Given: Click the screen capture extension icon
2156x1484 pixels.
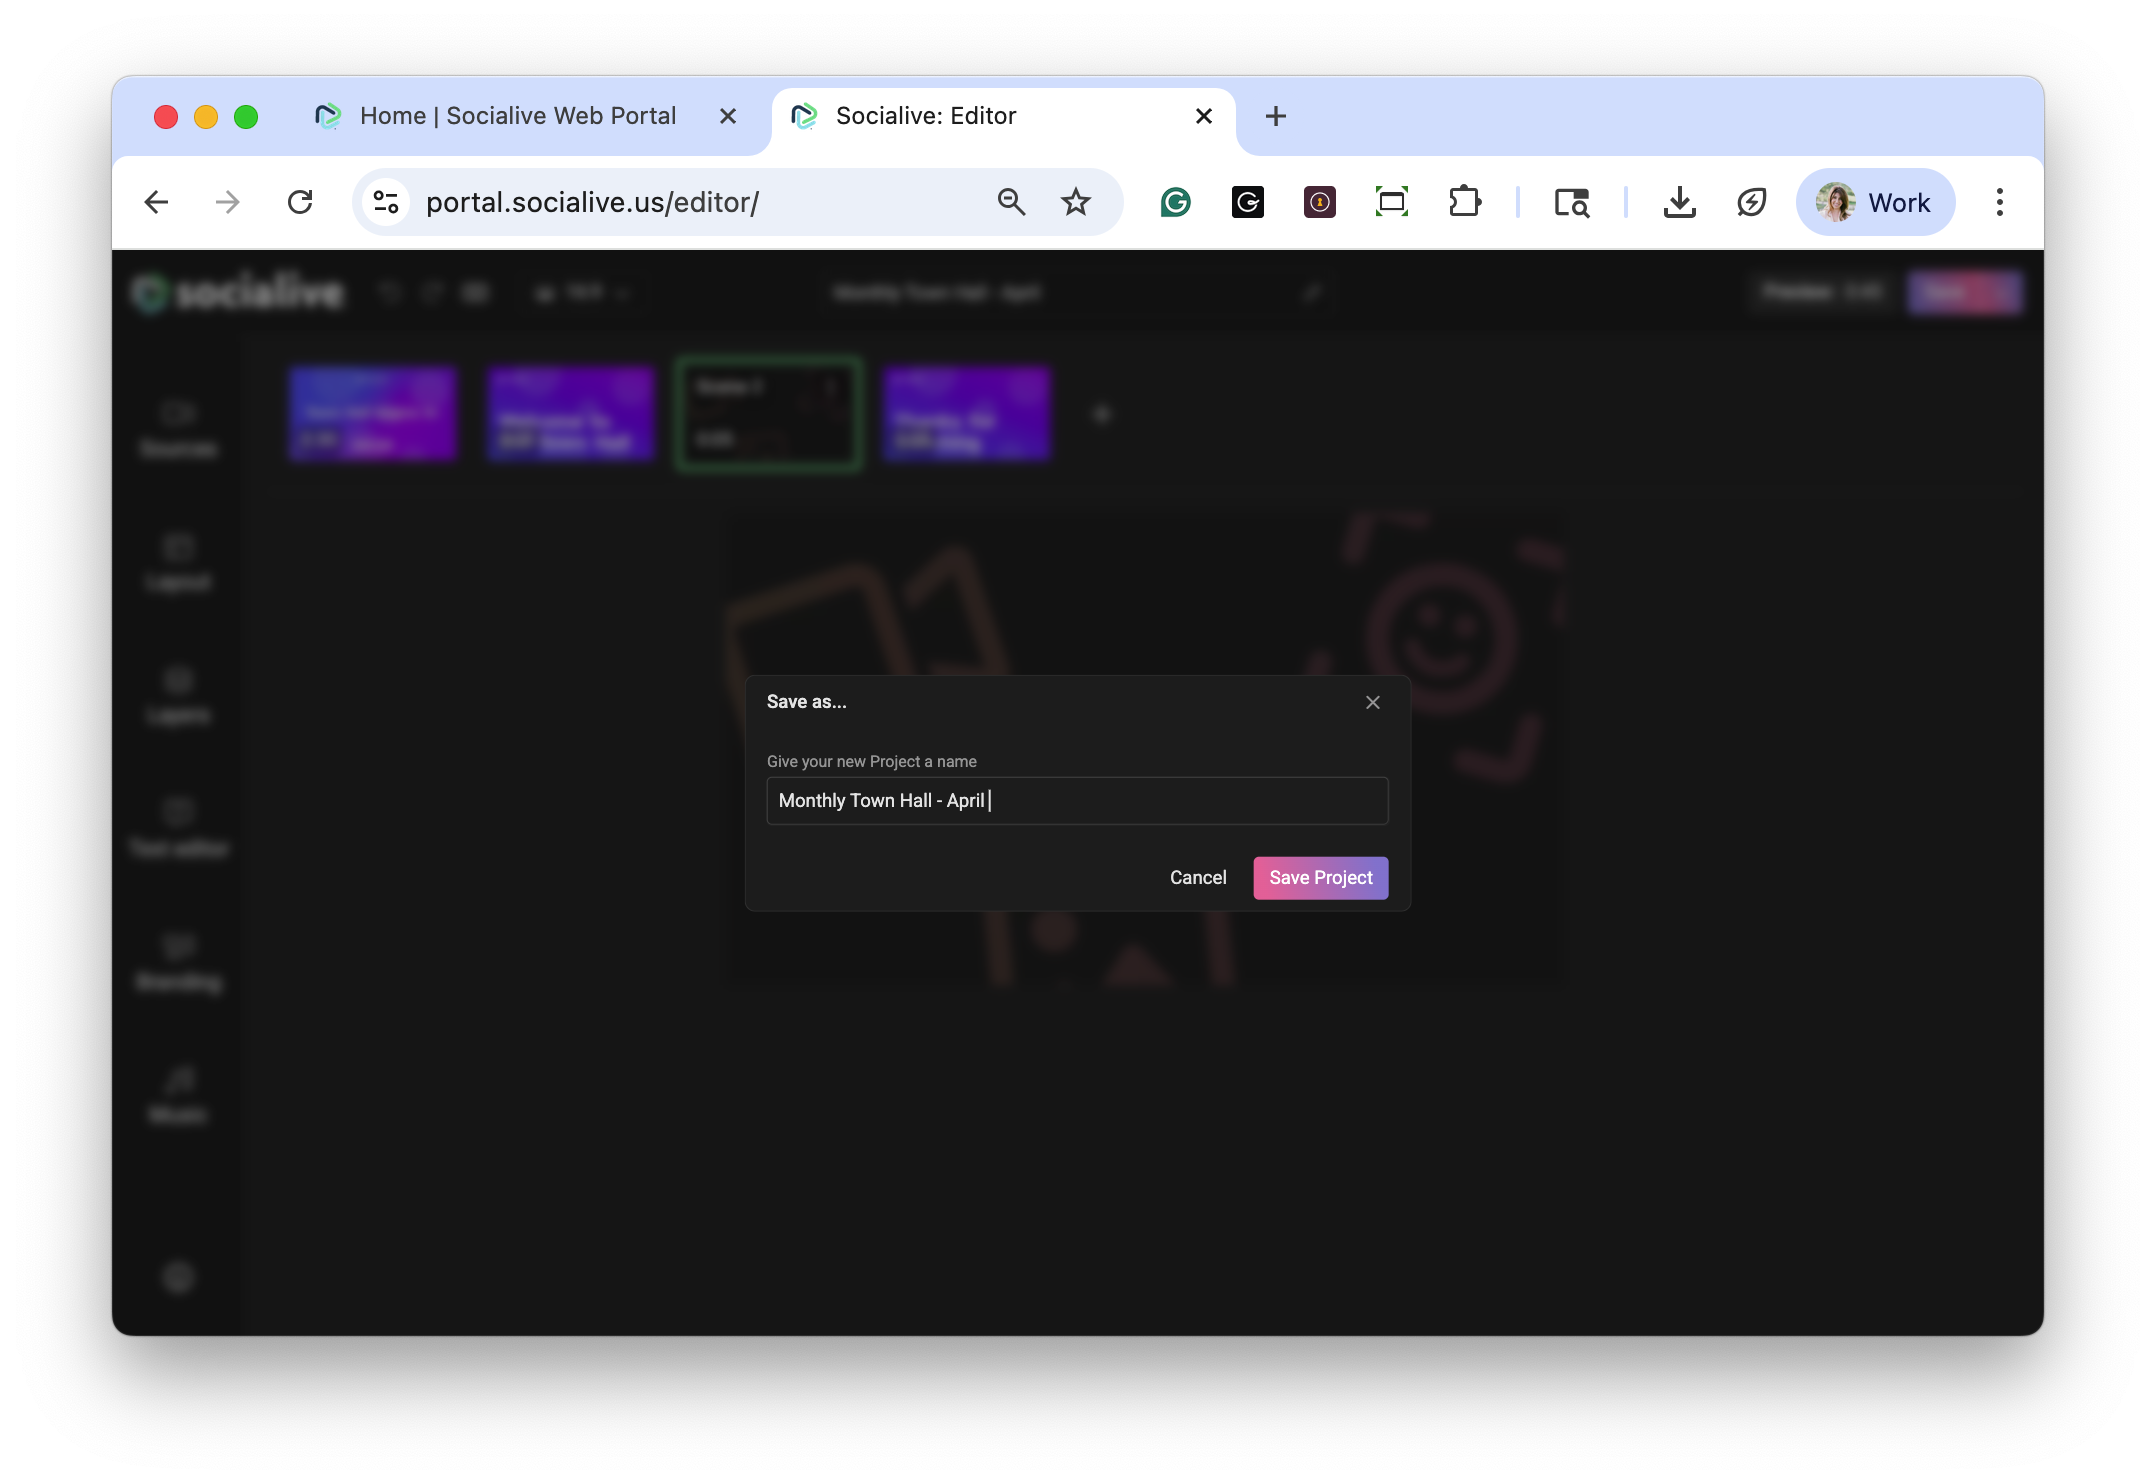Looking at the screenshot, I should (x=1391, y=202).
